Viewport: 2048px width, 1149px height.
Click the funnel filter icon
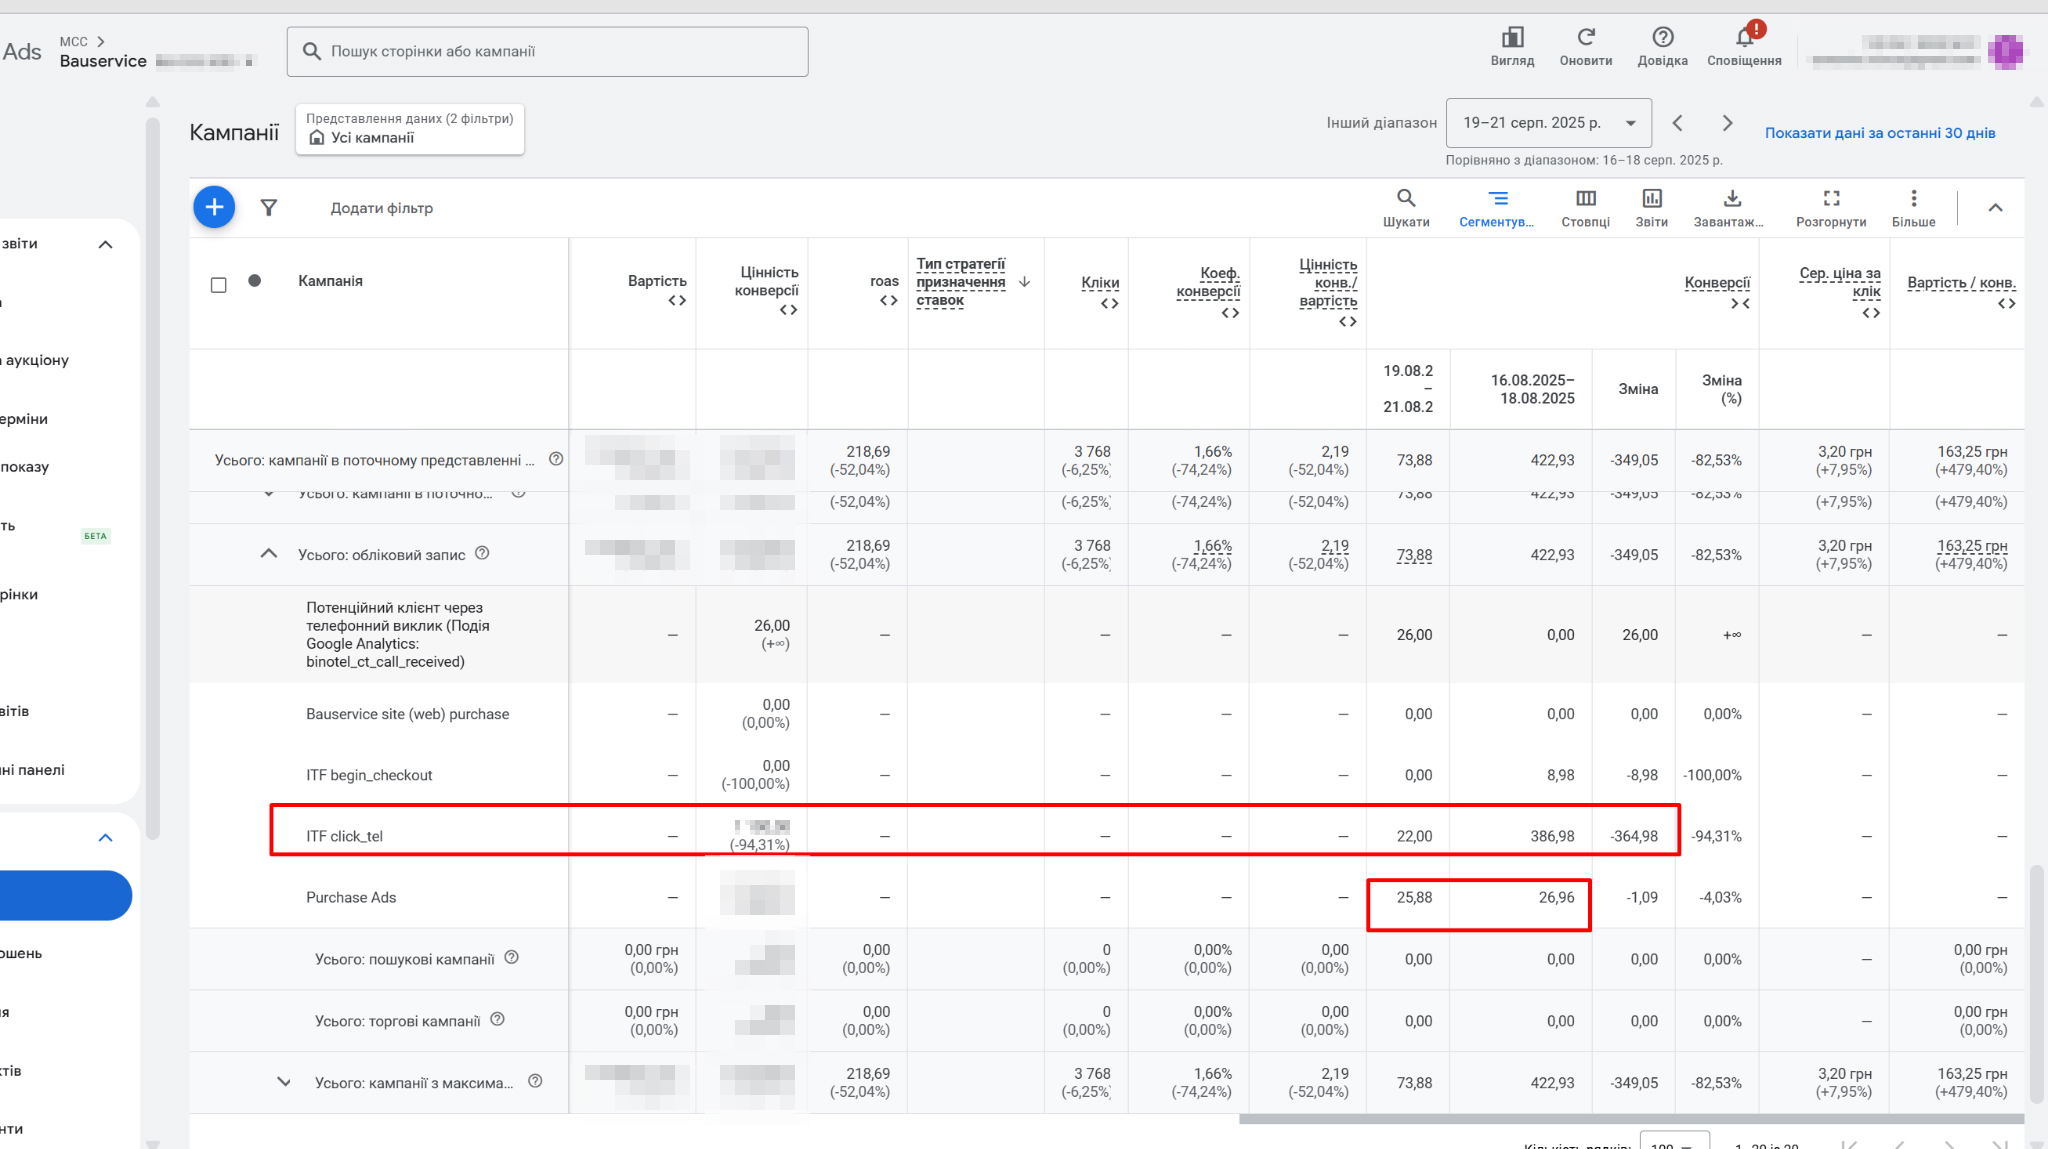tap(268, 207)
